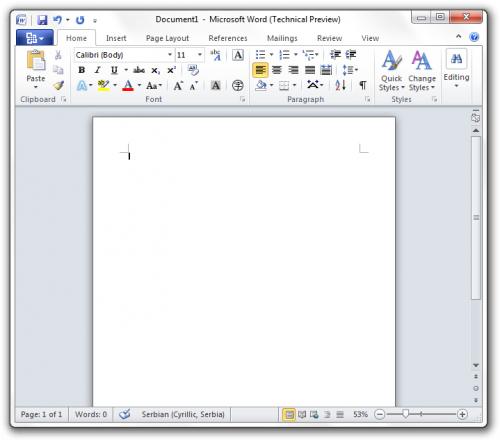Viewport: 500px width, 440px height.
Task: Toggle underline formatting
Action: 114,70
